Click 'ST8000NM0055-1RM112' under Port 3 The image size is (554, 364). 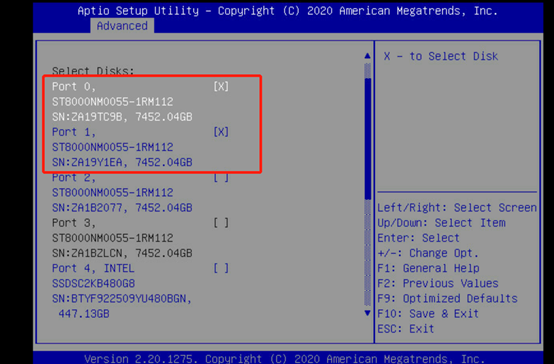click(x=113, y=238)
